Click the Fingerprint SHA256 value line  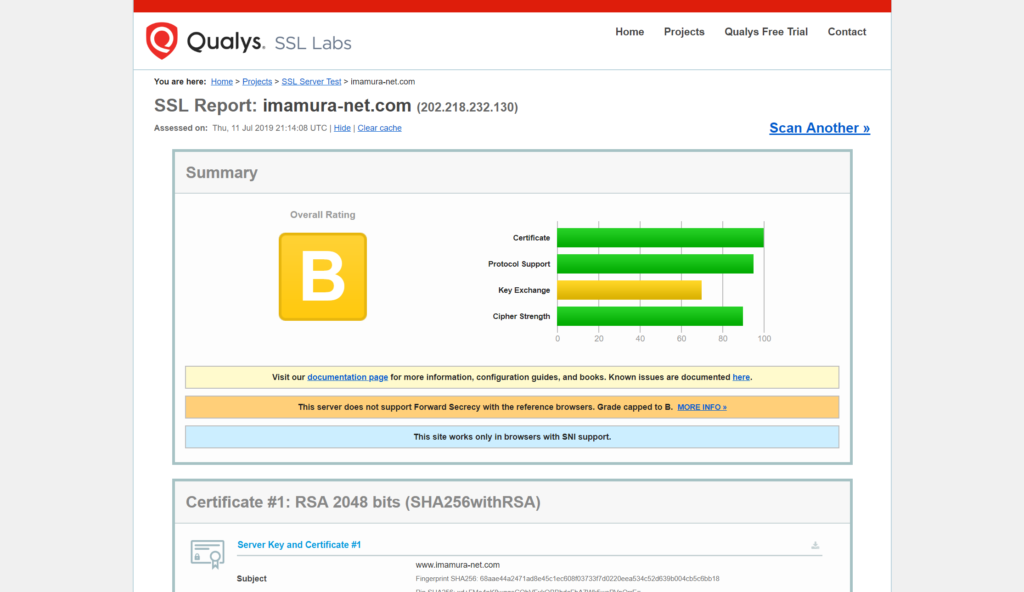(567, 578)
